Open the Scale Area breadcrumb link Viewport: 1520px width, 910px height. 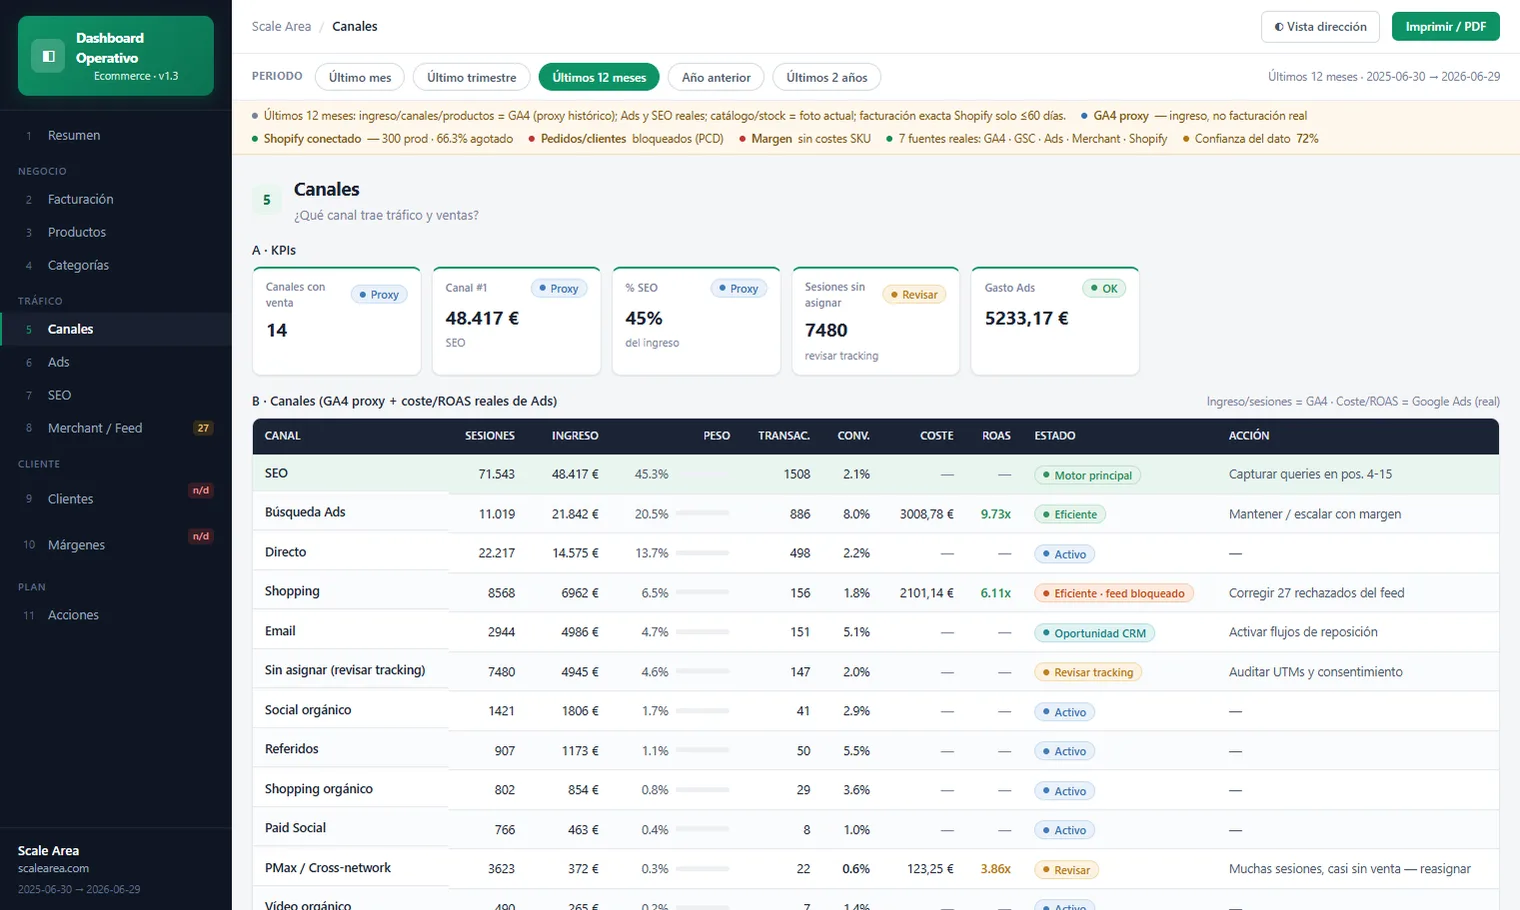click(281, 27)
